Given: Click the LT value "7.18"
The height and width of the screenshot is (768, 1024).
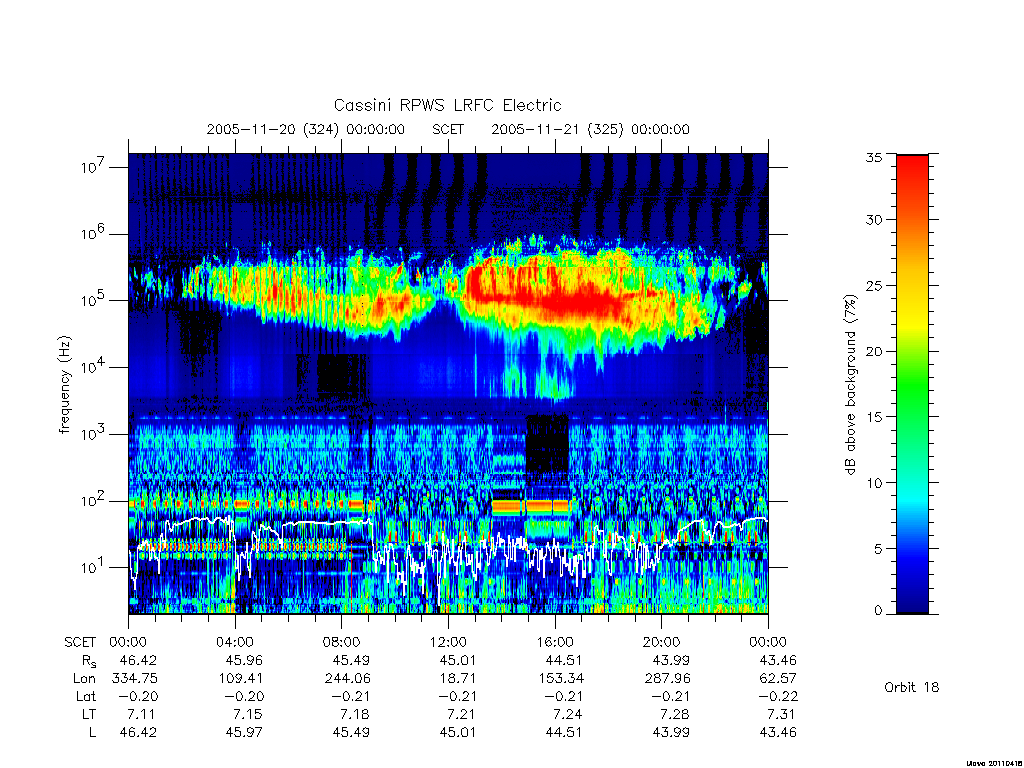Looking at the screenshot, I should tap(357, 714).
